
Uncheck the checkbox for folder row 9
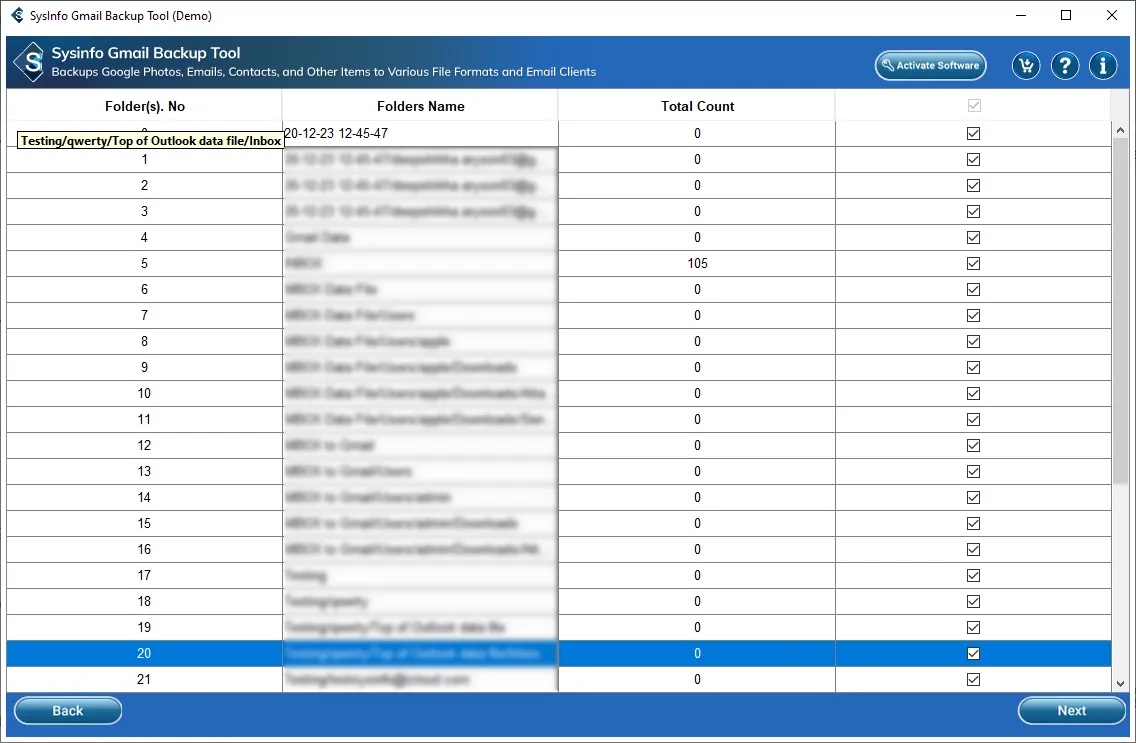[x=973, y=367]
